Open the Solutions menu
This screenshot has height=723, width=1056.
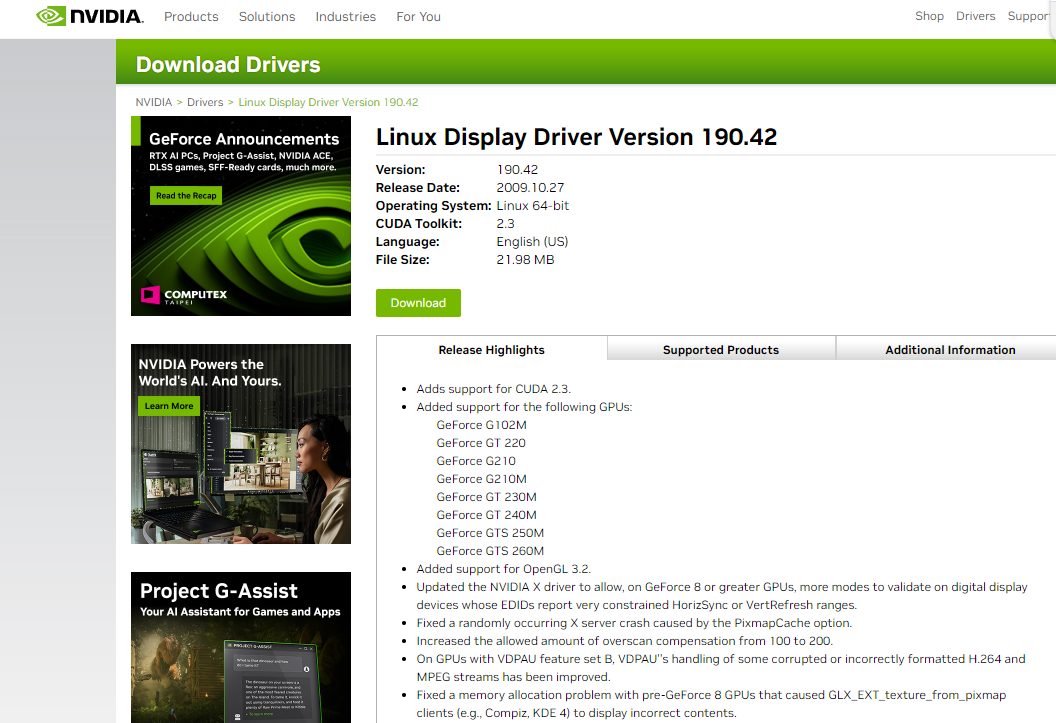click(267, 17)
